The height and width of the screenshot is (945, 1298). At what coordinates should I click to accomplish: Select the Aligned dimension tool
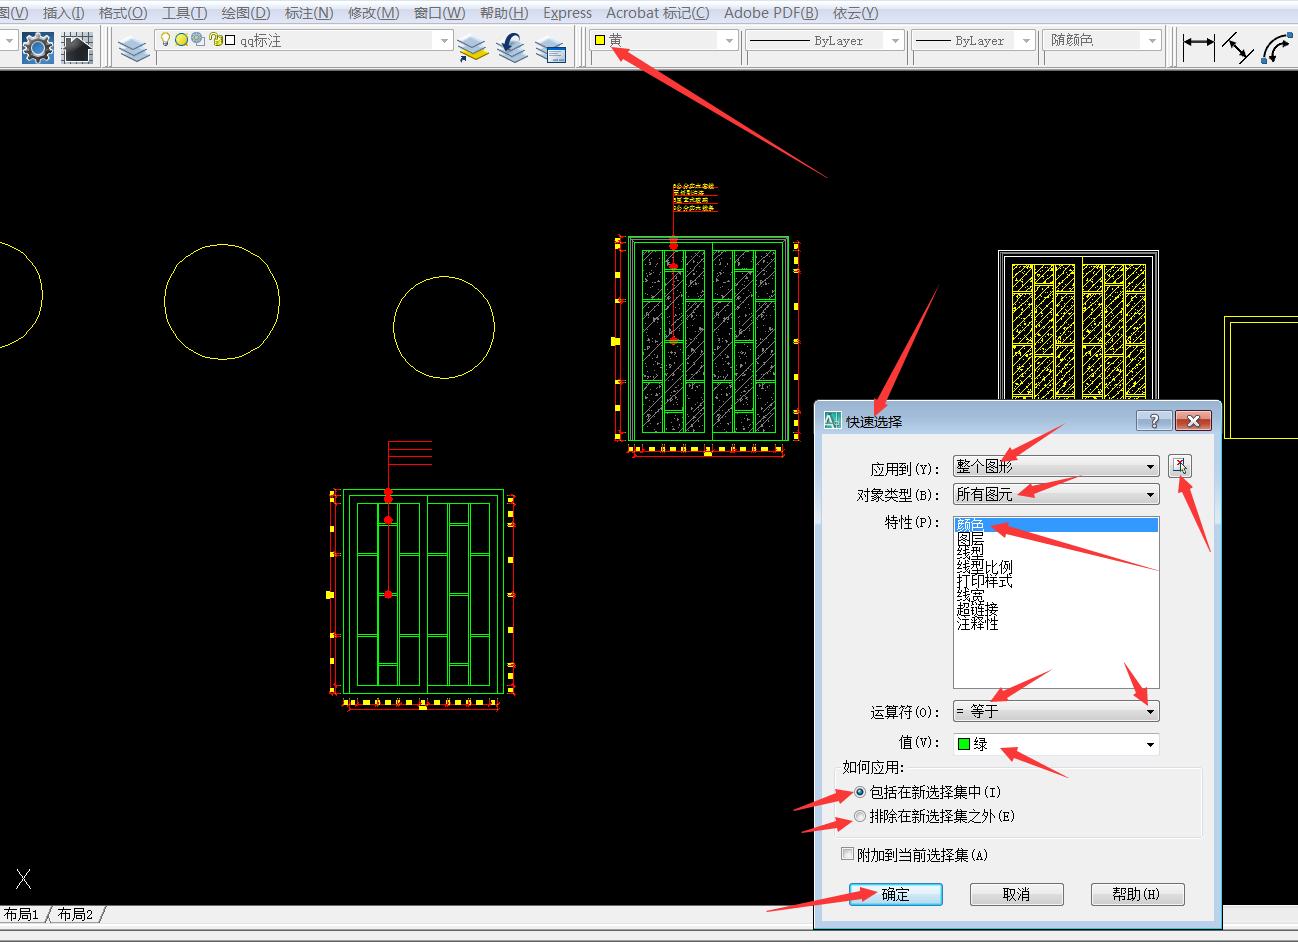(x=1237, y=46)
